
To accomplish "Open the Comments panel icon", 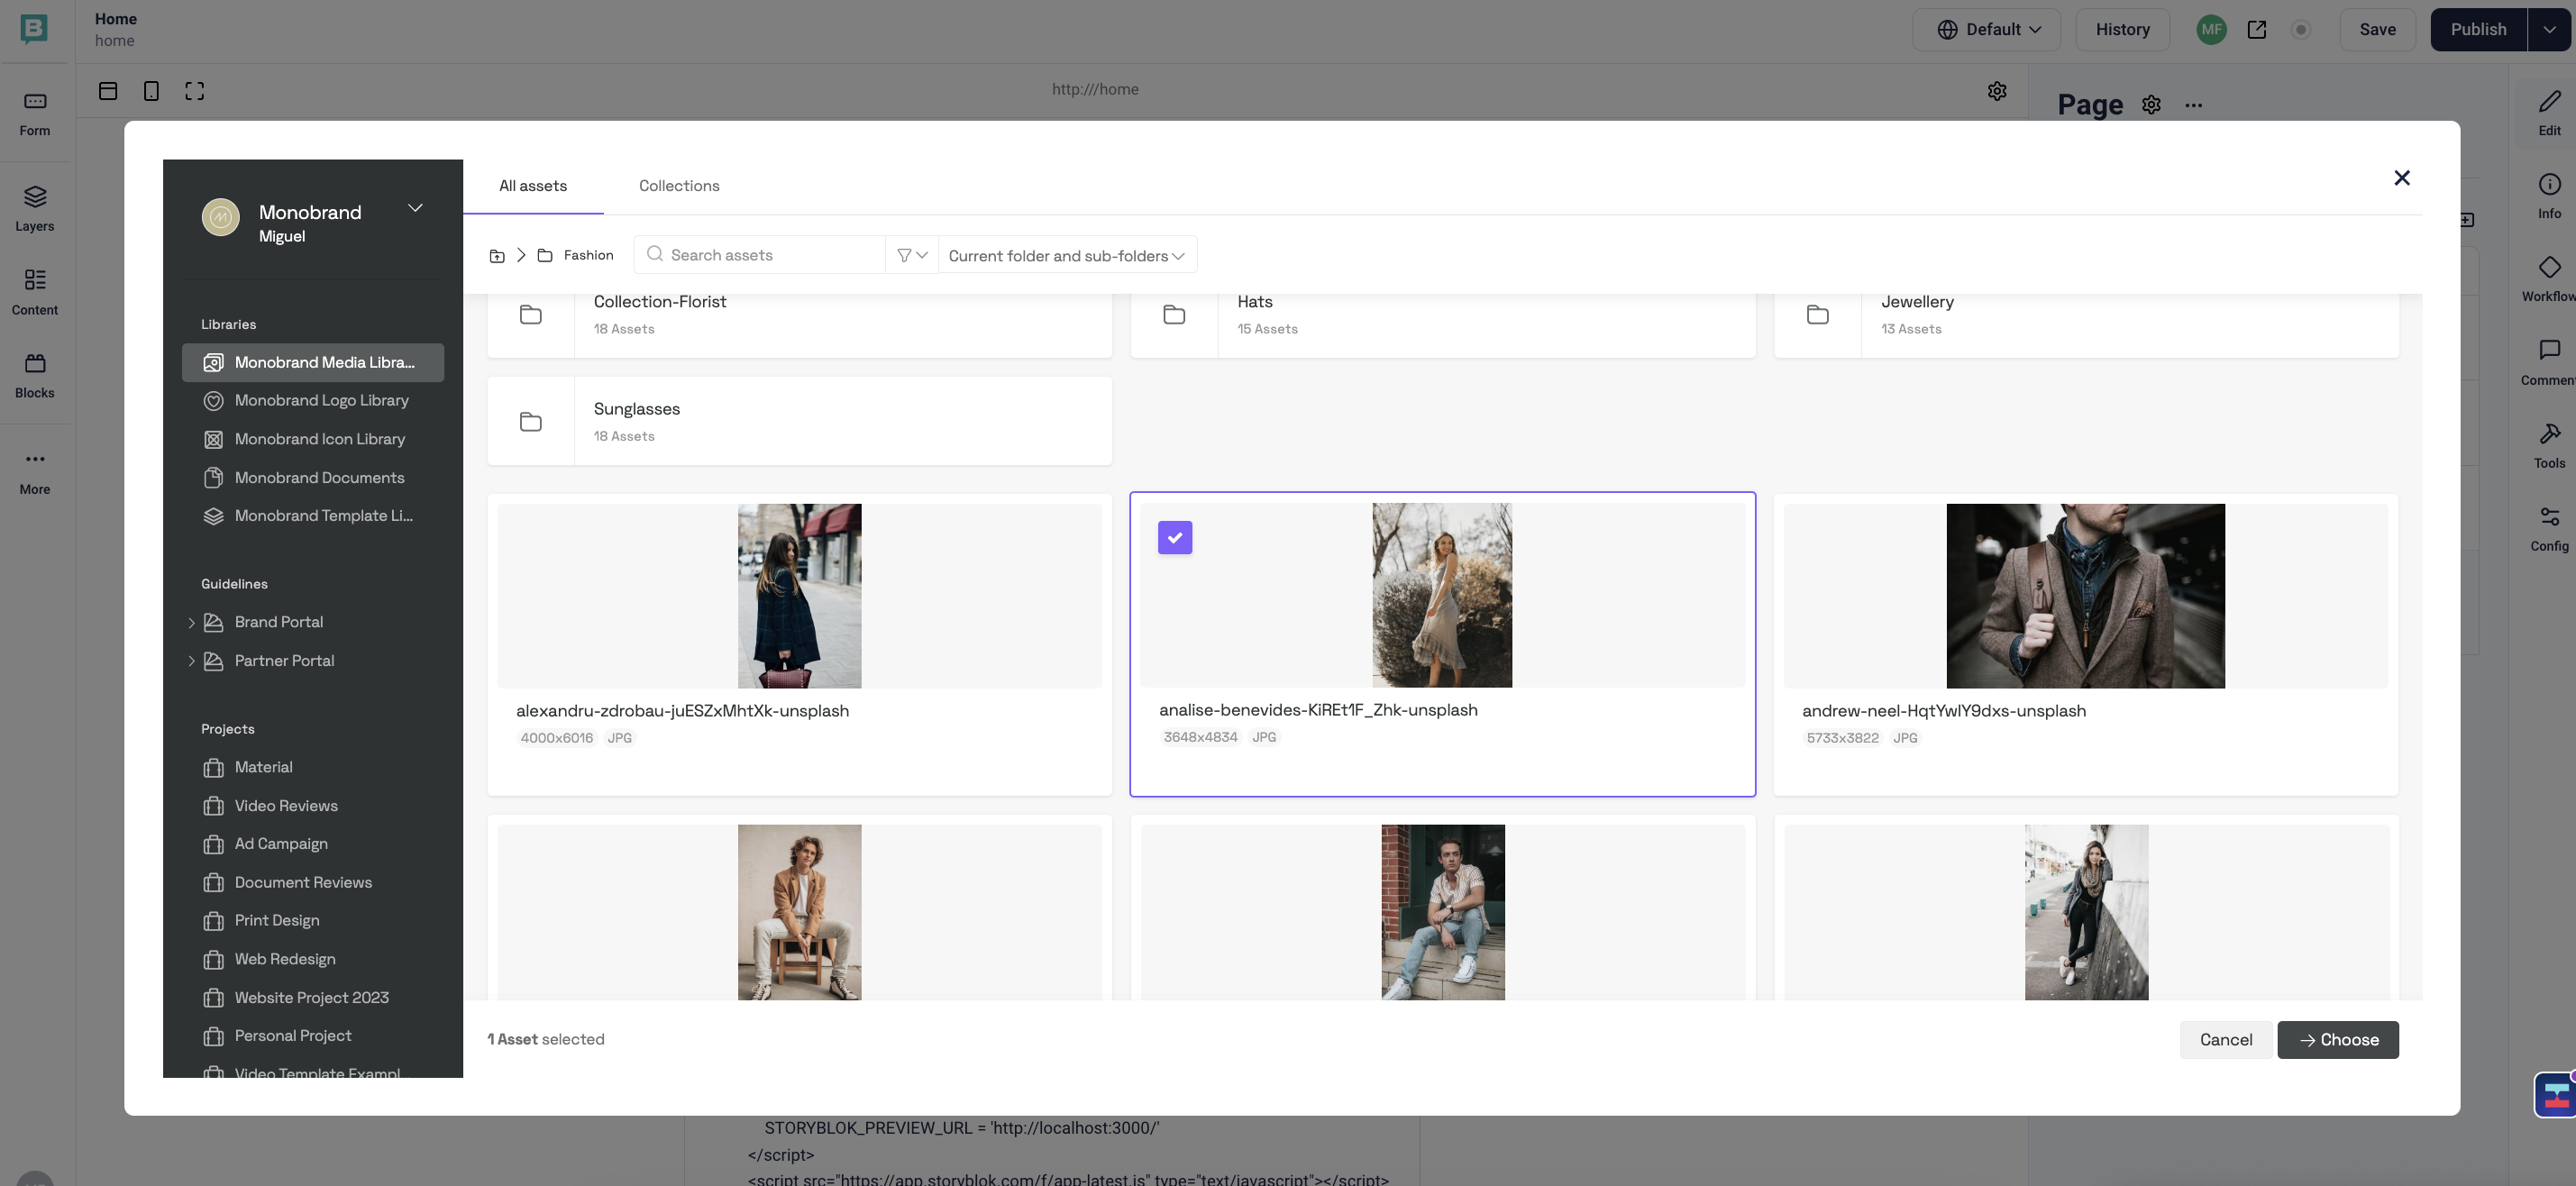I will (2549, 362).
